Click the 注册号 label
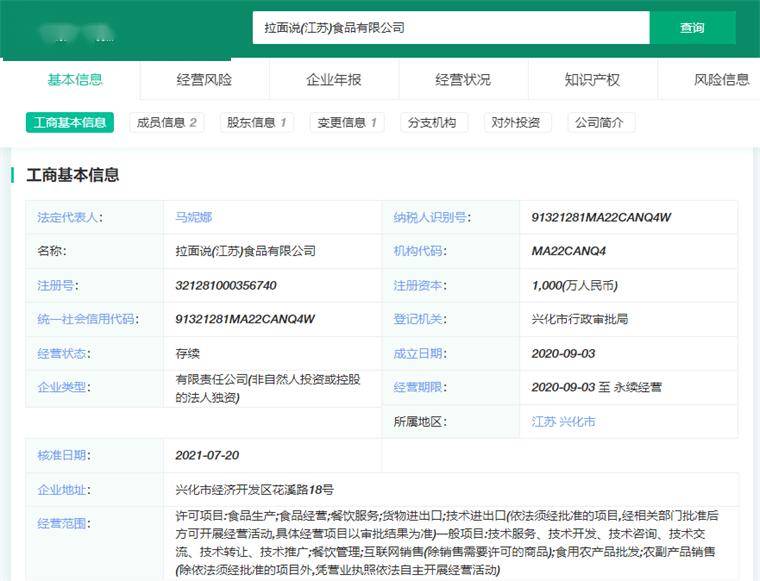 (x=58, y=285)
